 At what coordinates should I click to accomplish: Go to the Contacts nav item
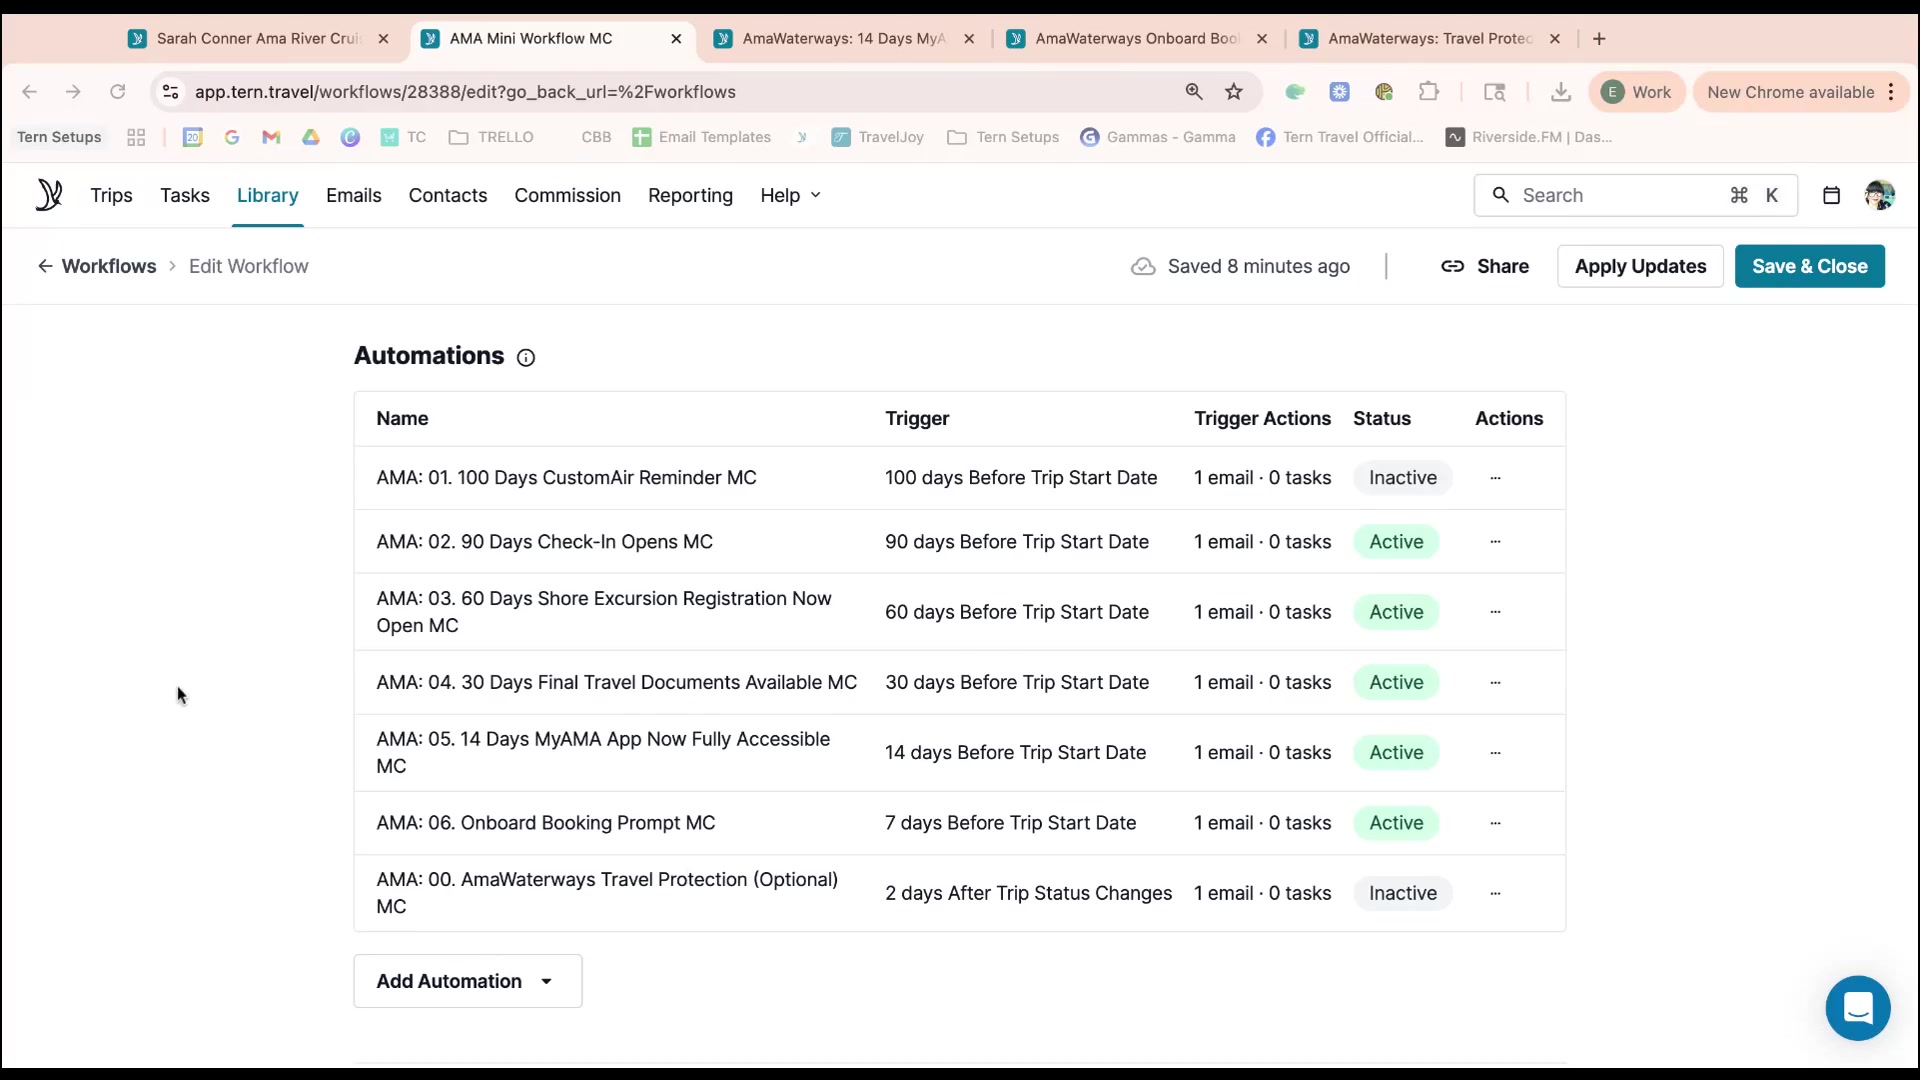447,196
